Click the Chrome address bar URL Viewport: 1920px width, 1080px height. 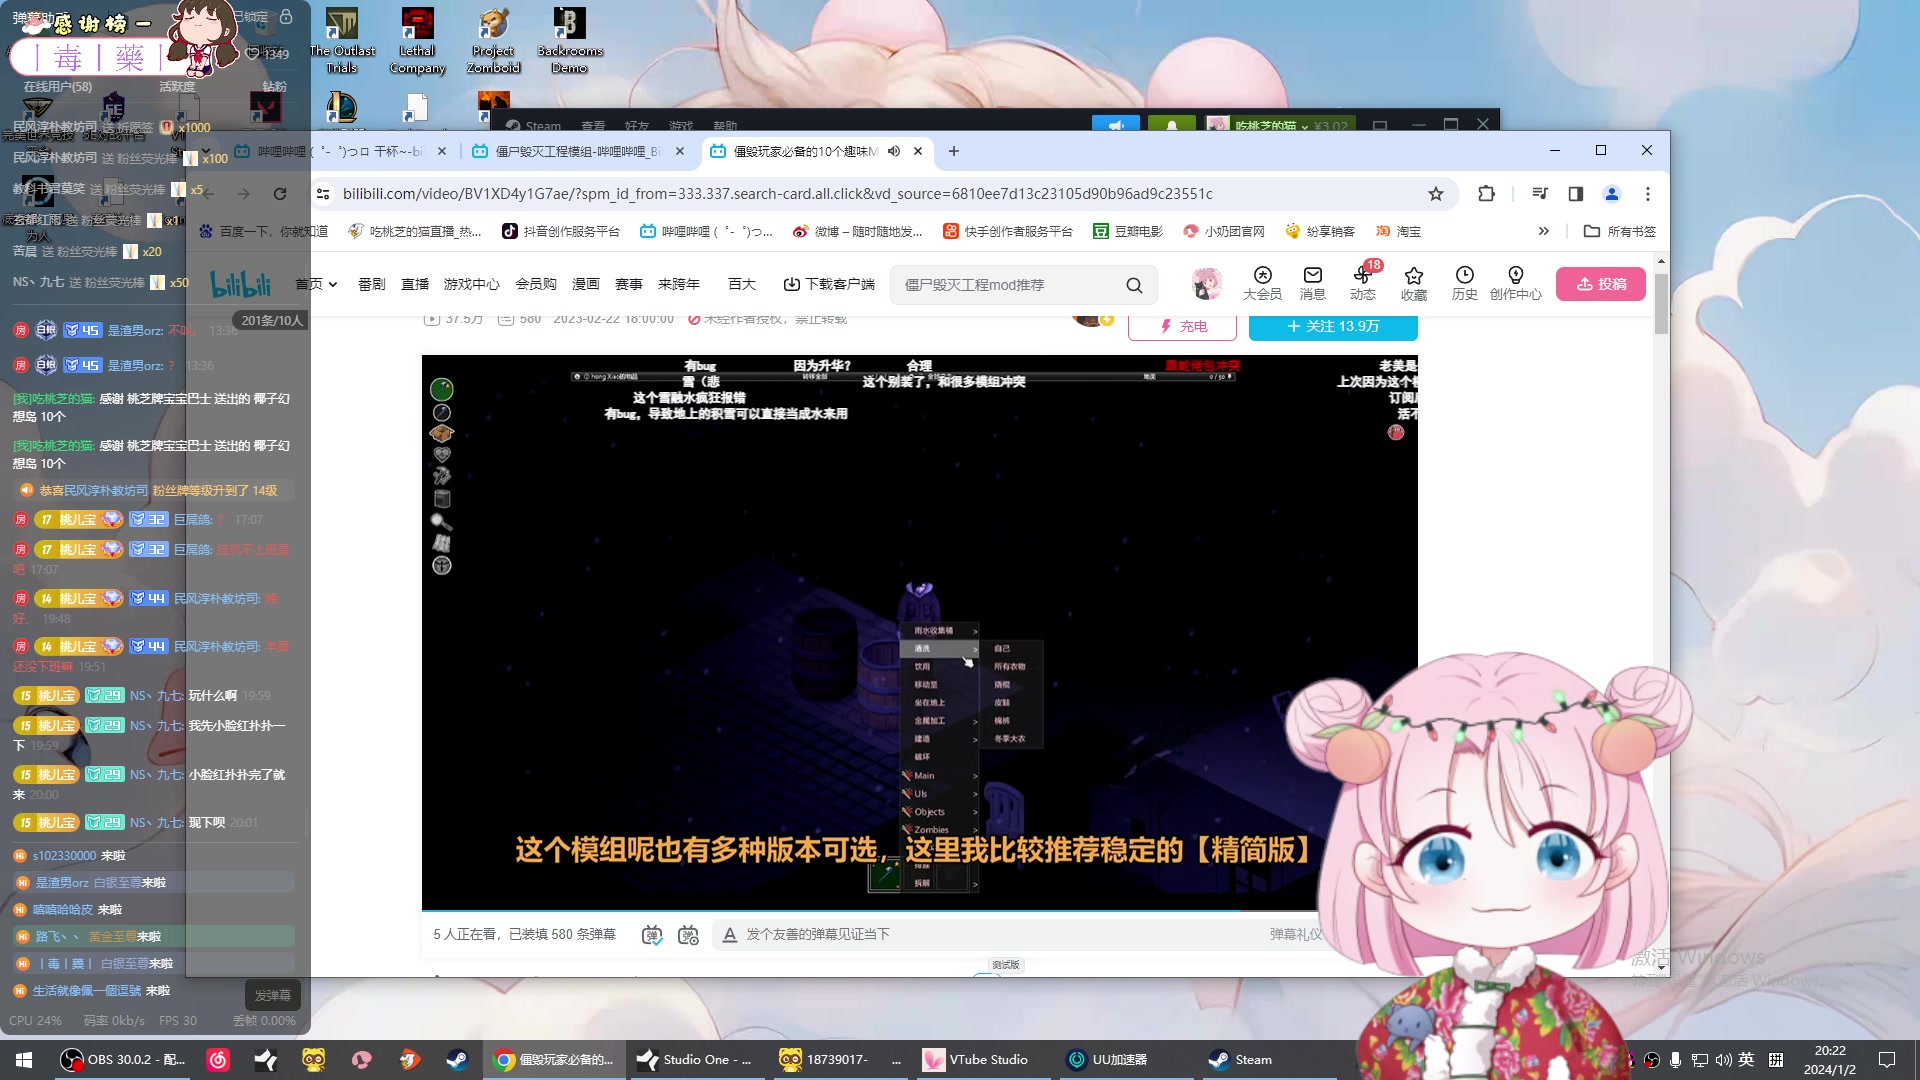click(x=776, y=194)
